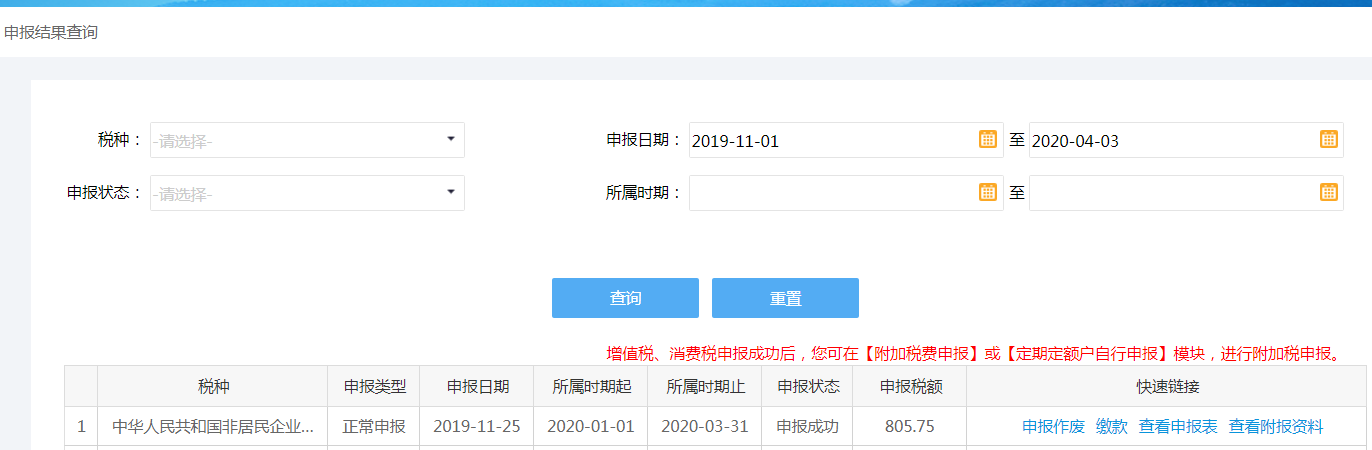Select the 2020-01-01 cell
1372x450 pixels.
tap(591, 427)
